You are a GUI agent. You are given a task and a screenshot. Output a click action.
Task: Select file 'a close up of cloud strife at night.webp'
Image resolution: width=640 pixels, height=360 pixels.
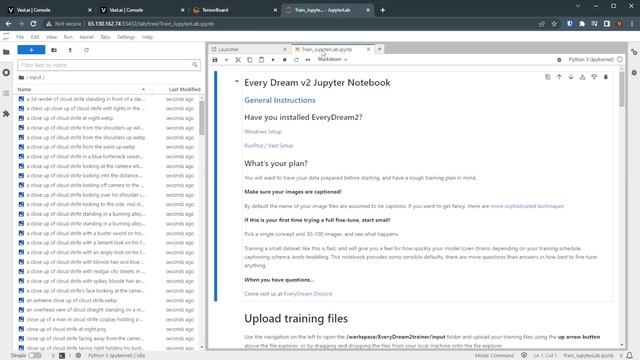point(106,118)
